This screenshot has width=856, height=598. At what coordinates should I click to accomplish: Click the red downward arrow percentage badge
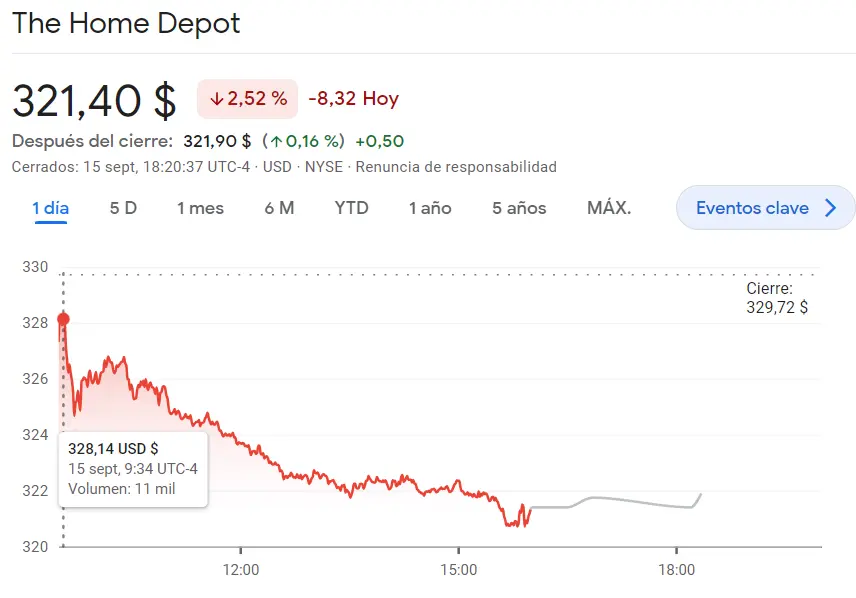coord(246,100)
